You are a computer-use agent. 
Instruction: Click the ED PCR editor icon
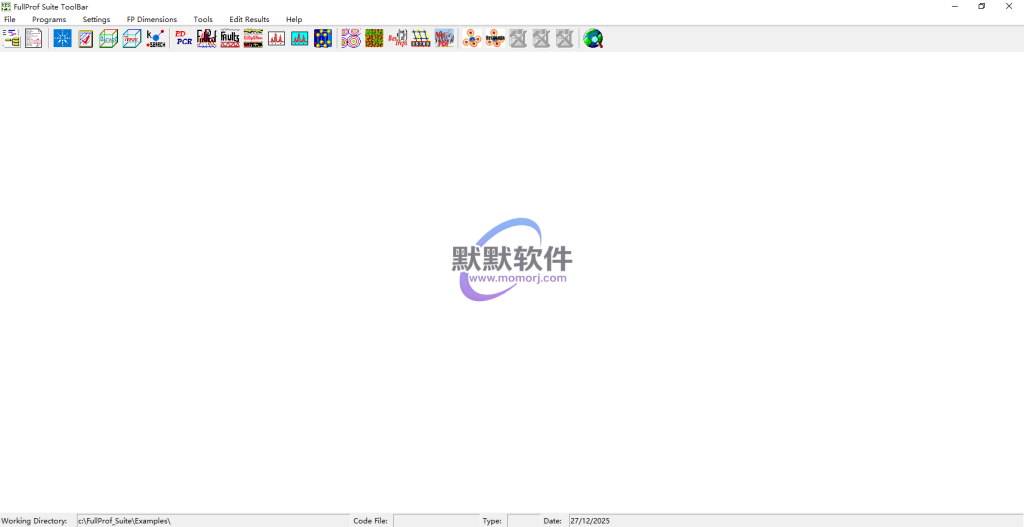[184, 39]
